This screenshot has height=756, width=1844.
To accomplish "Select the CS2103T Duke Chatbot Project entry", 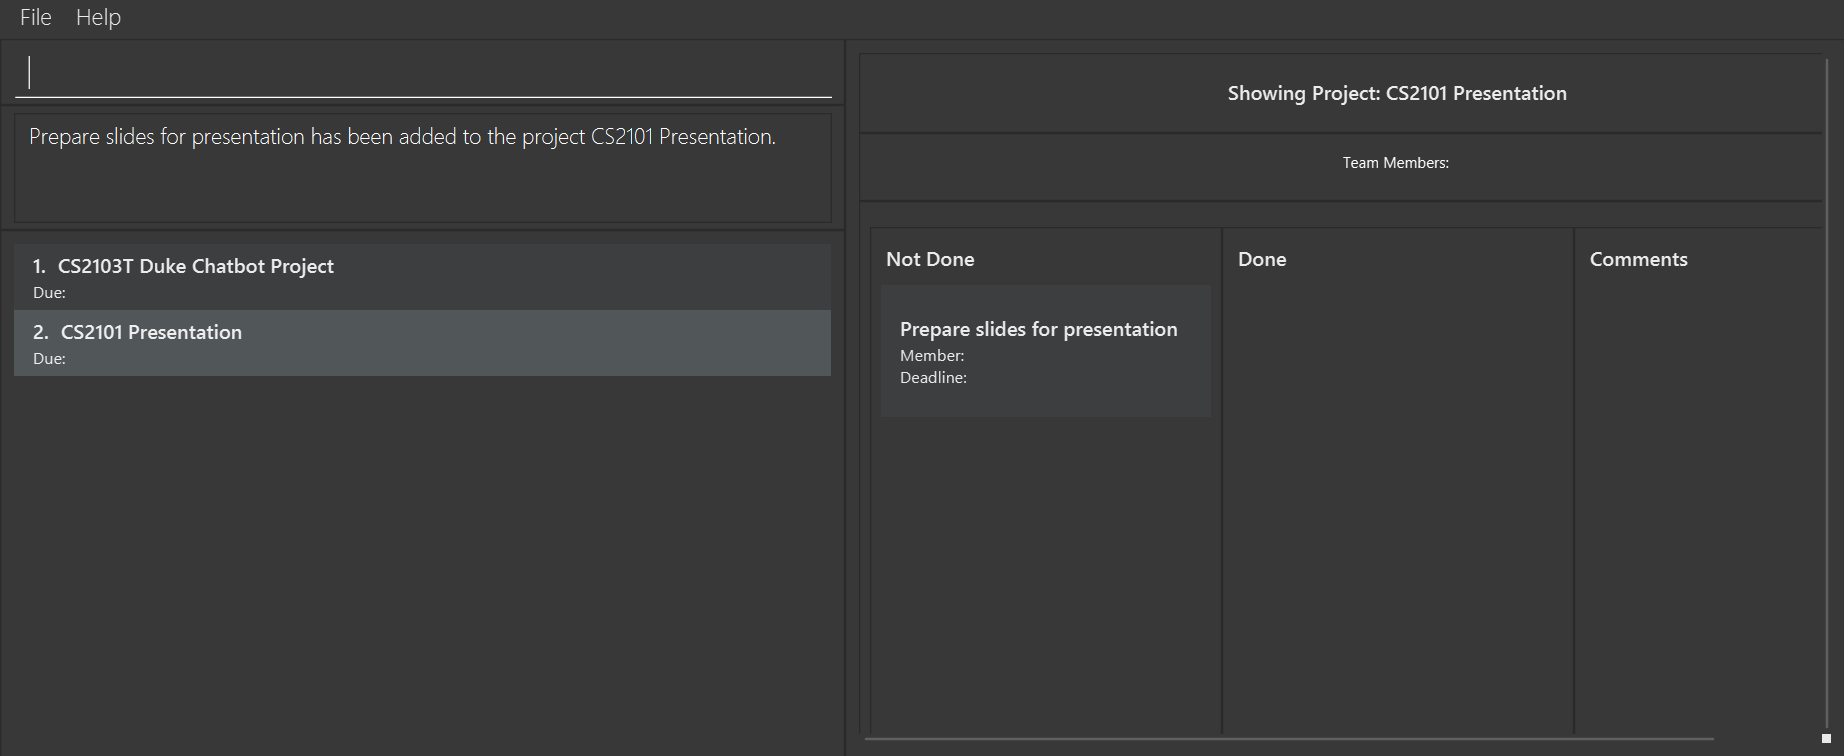I will (x=422, y=277).
